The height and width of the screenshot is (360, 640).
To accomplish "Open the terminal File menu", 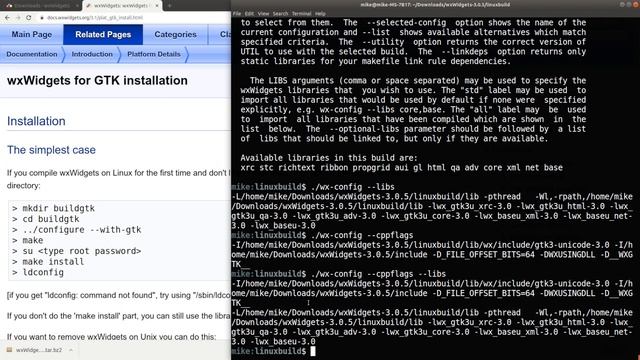I will tap(237, 13).
